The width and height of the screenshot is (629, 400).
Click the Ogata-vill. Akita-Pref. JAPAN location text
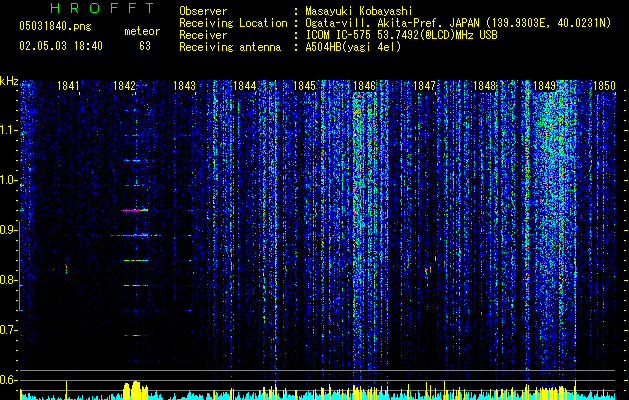click(x=458, y=23)
